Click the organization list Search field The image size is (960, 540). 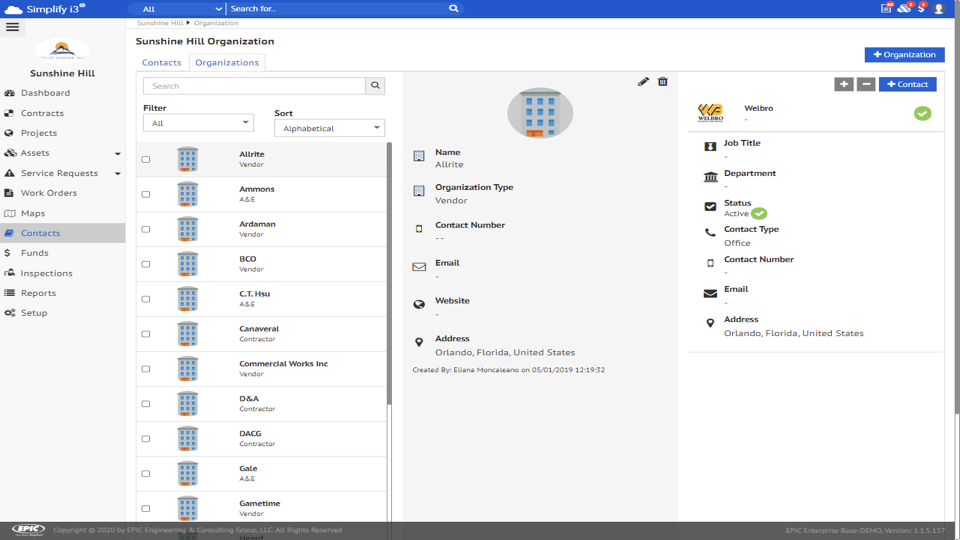tap(254, 86)
